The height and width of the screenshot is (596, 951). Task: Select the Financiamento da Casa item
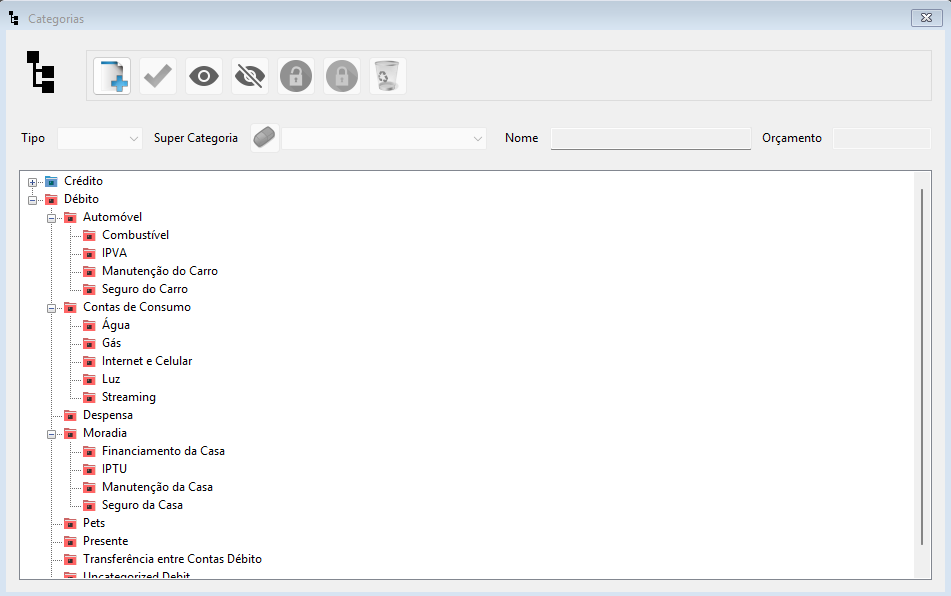tap(163, 451)
